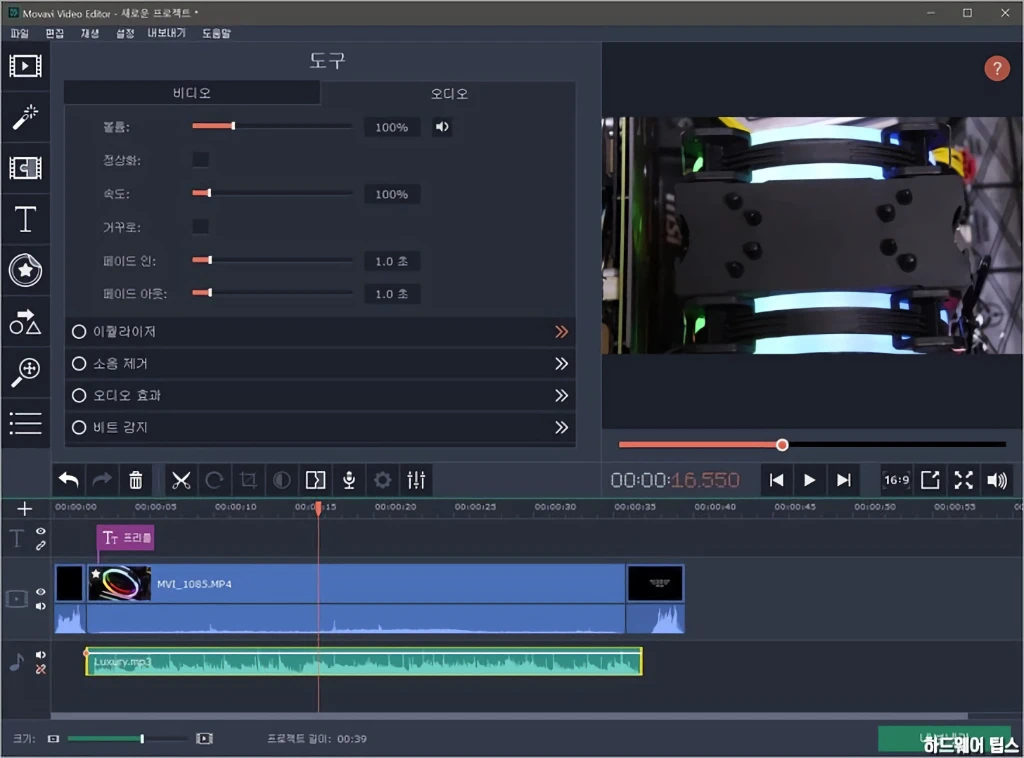Skip to previous frame in player

tap(776, 481)
